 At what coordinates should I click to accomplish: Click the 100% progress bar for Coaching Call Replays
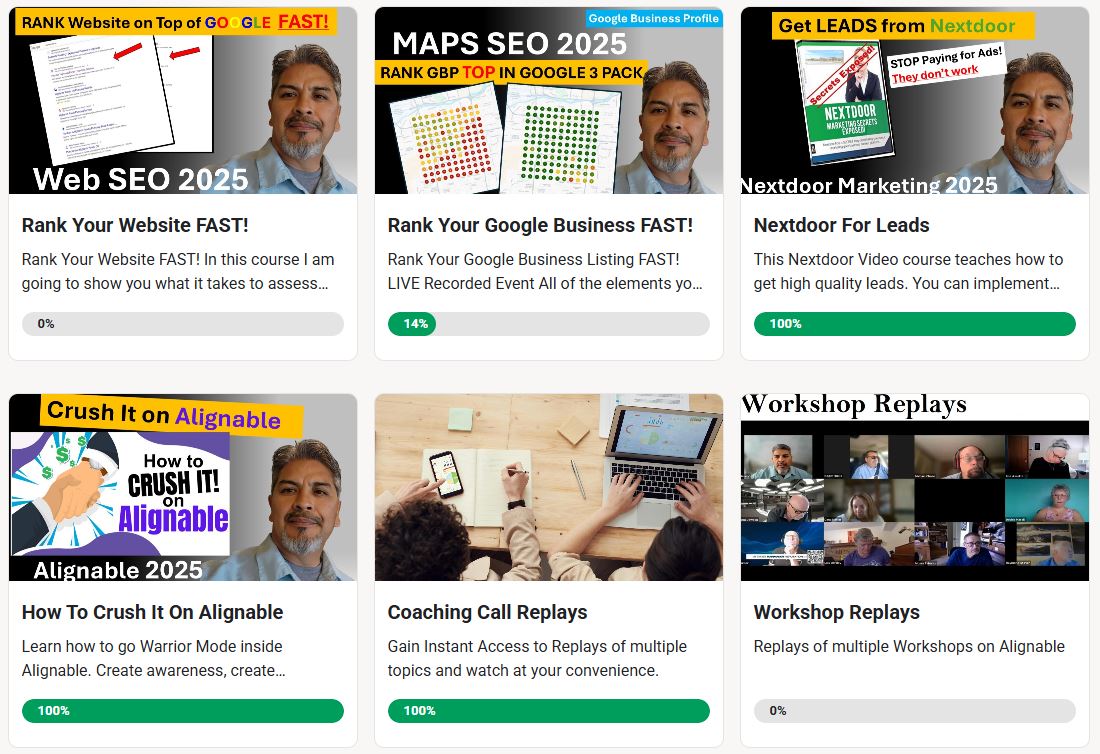[x=549, y=711]
